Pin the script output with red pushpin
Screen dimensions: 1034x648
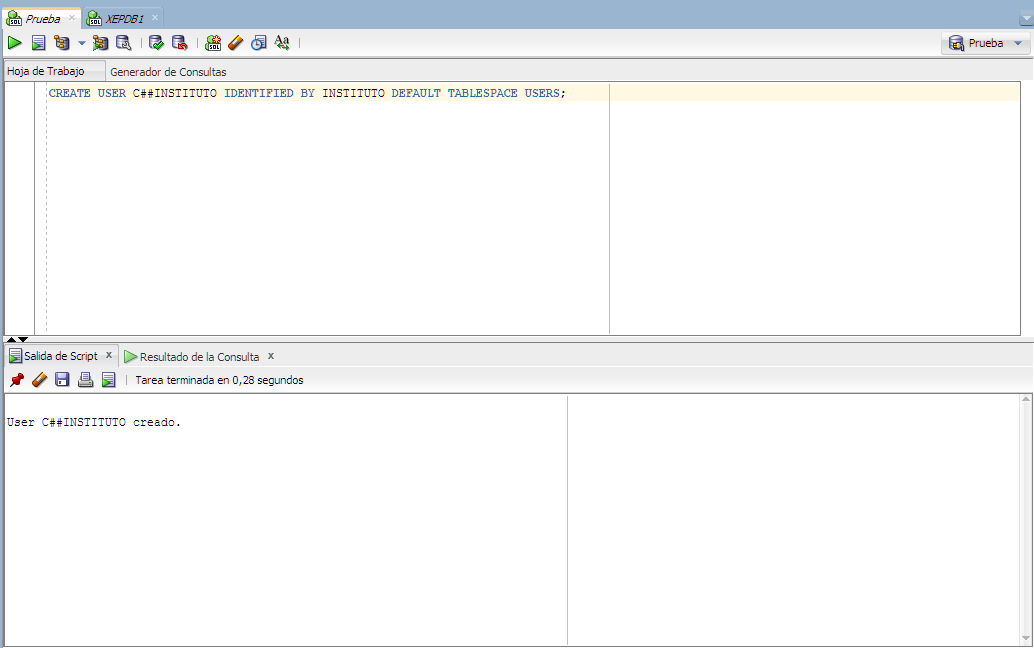16,380
